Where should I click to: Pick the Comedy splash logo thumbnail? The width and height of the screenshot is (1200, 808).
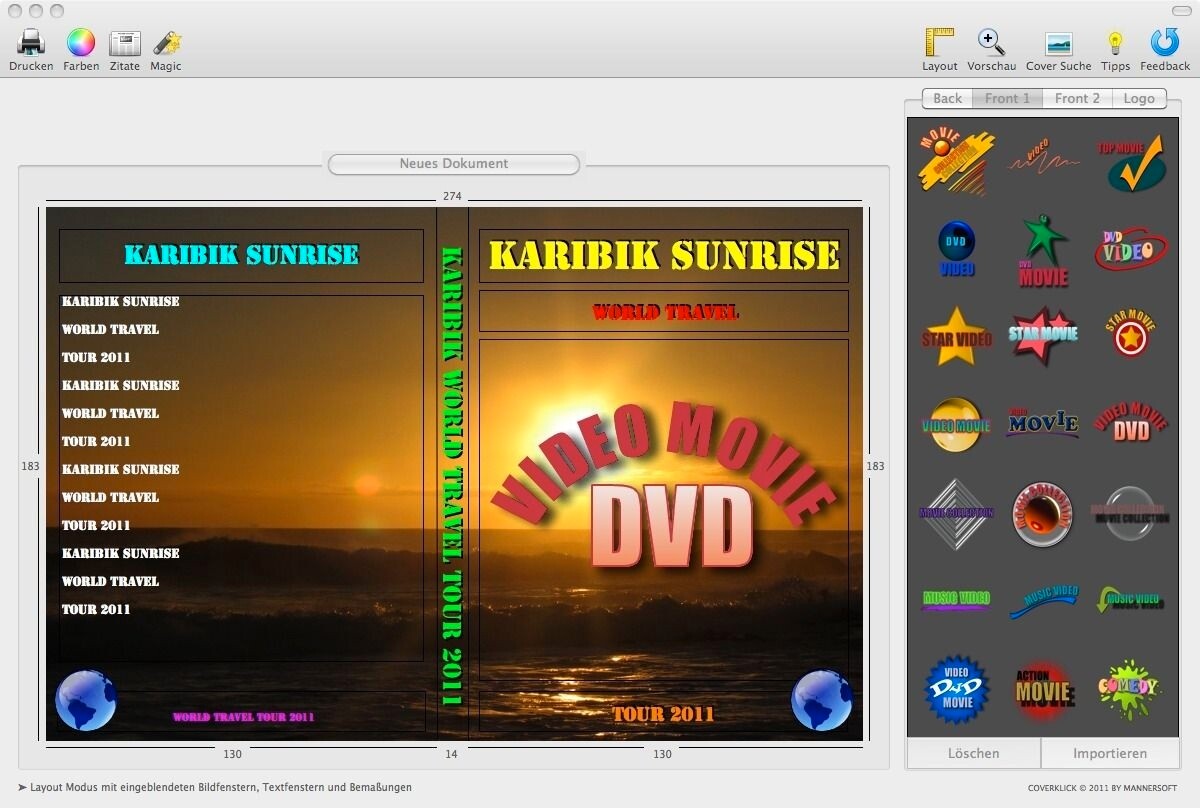(1128, 689)
